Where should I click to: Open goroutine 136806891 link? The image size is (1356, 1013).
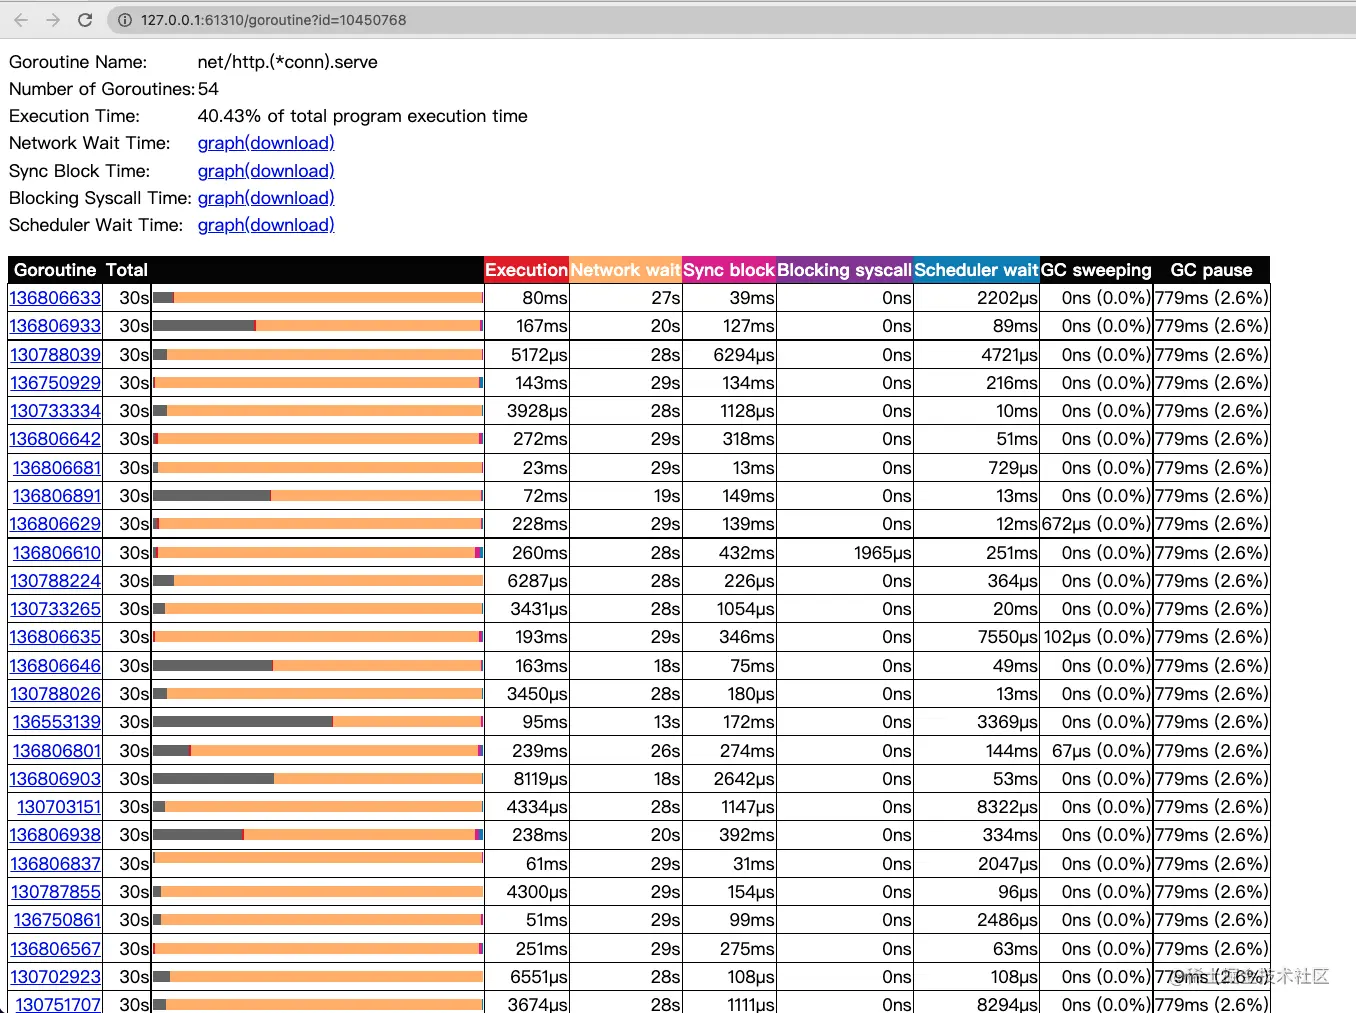[x=57, y=496]
